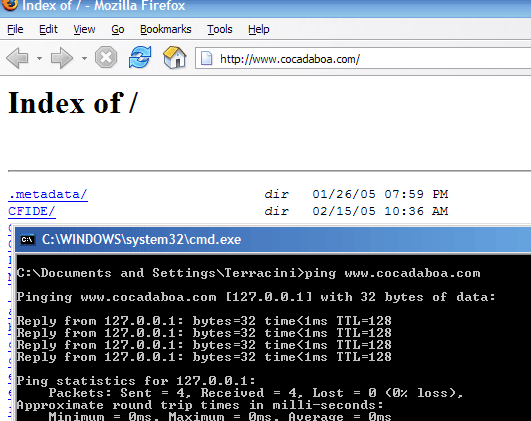
Task: Click the 'Packets: Sent = 4' line
Action: pos(256,393)
